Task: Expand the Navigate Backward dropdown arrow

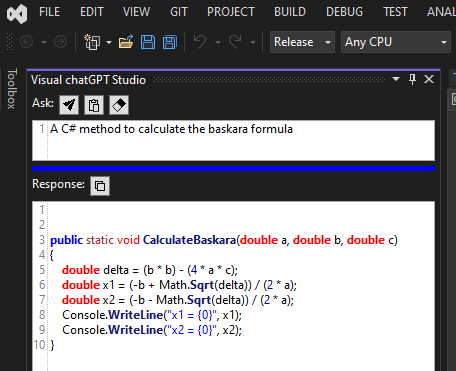Action: click(44, 42)
